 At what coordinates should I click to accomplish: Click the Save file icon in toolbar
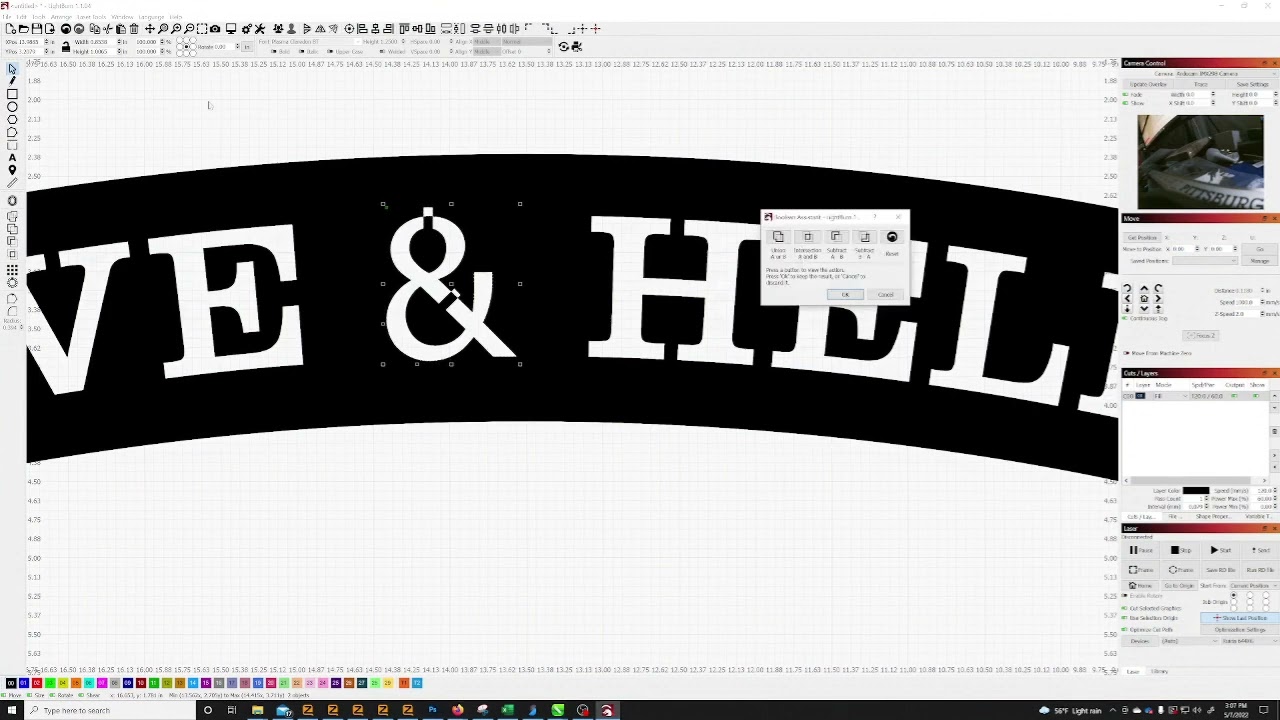pyautogui.click(x=36, y=29)
